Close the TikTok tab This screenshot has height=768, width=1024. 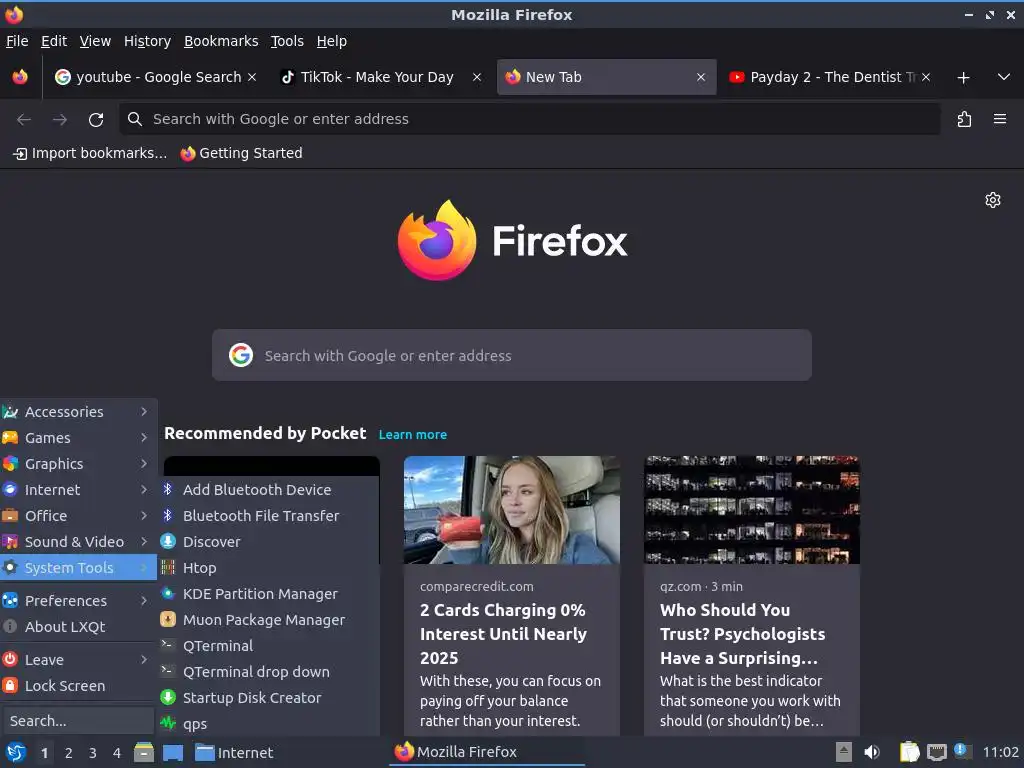[477, 77]
